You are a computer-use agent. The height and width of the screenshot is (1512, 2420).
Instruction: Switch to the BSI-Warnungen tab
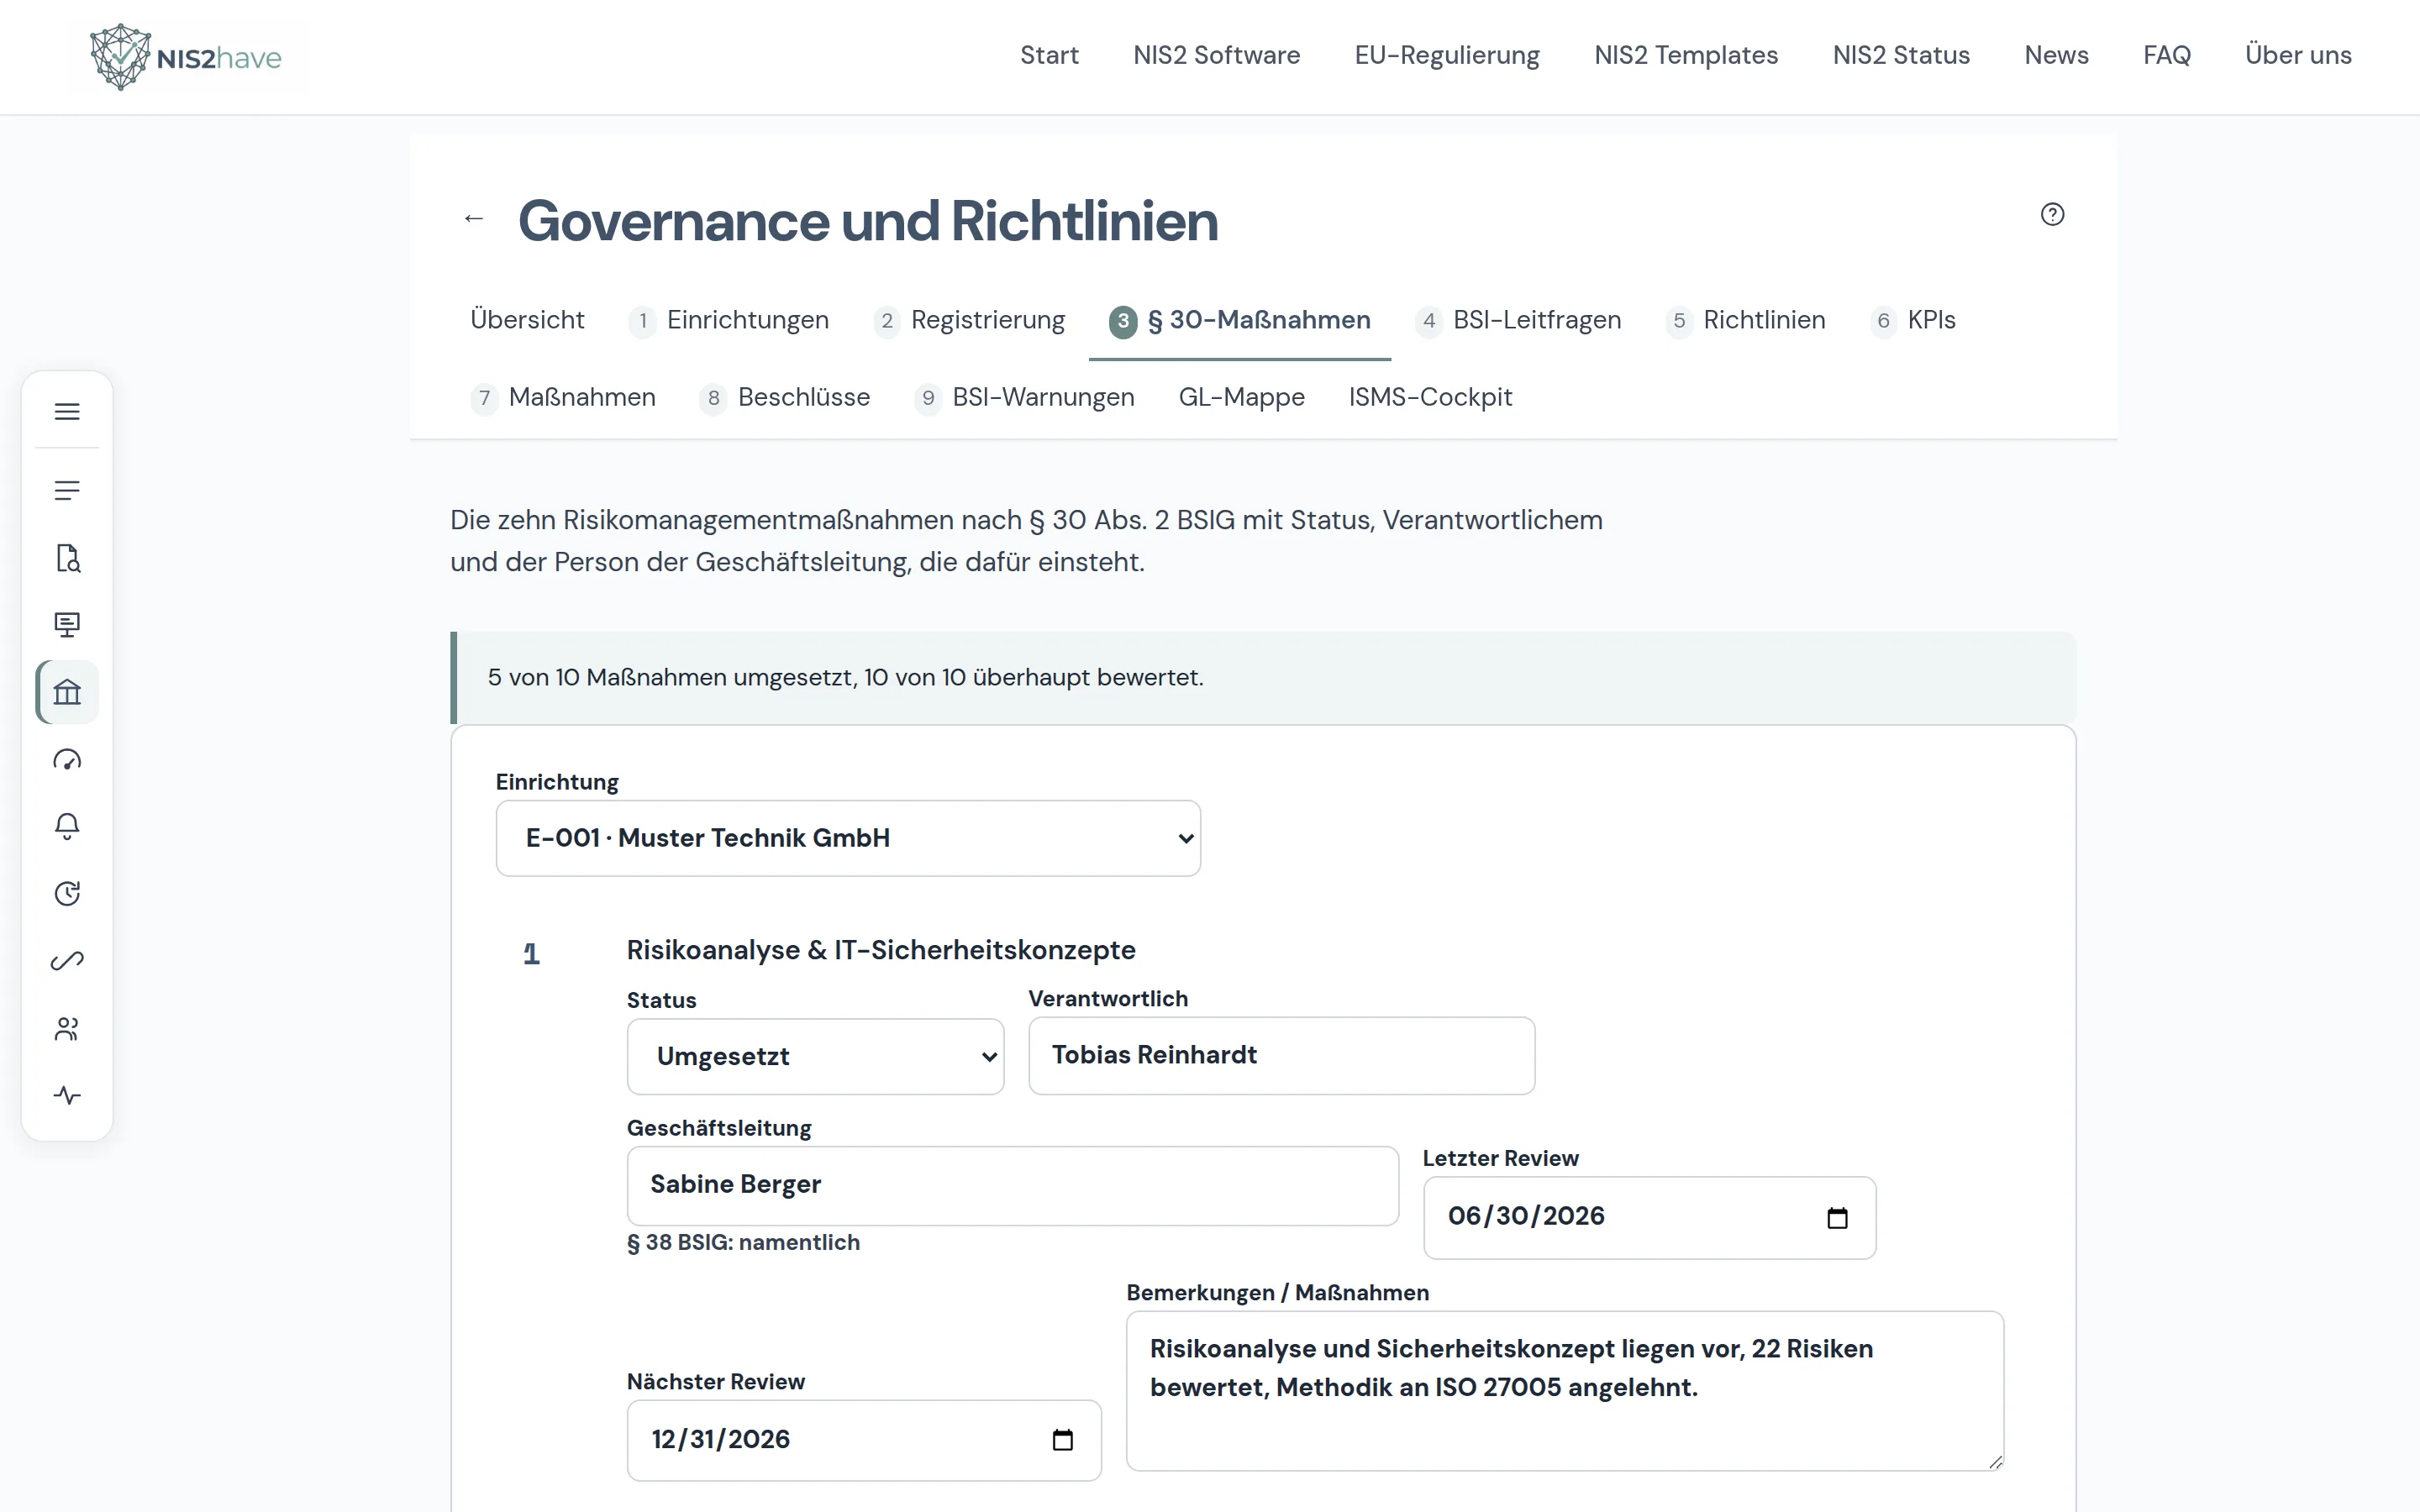point(1025,397)
